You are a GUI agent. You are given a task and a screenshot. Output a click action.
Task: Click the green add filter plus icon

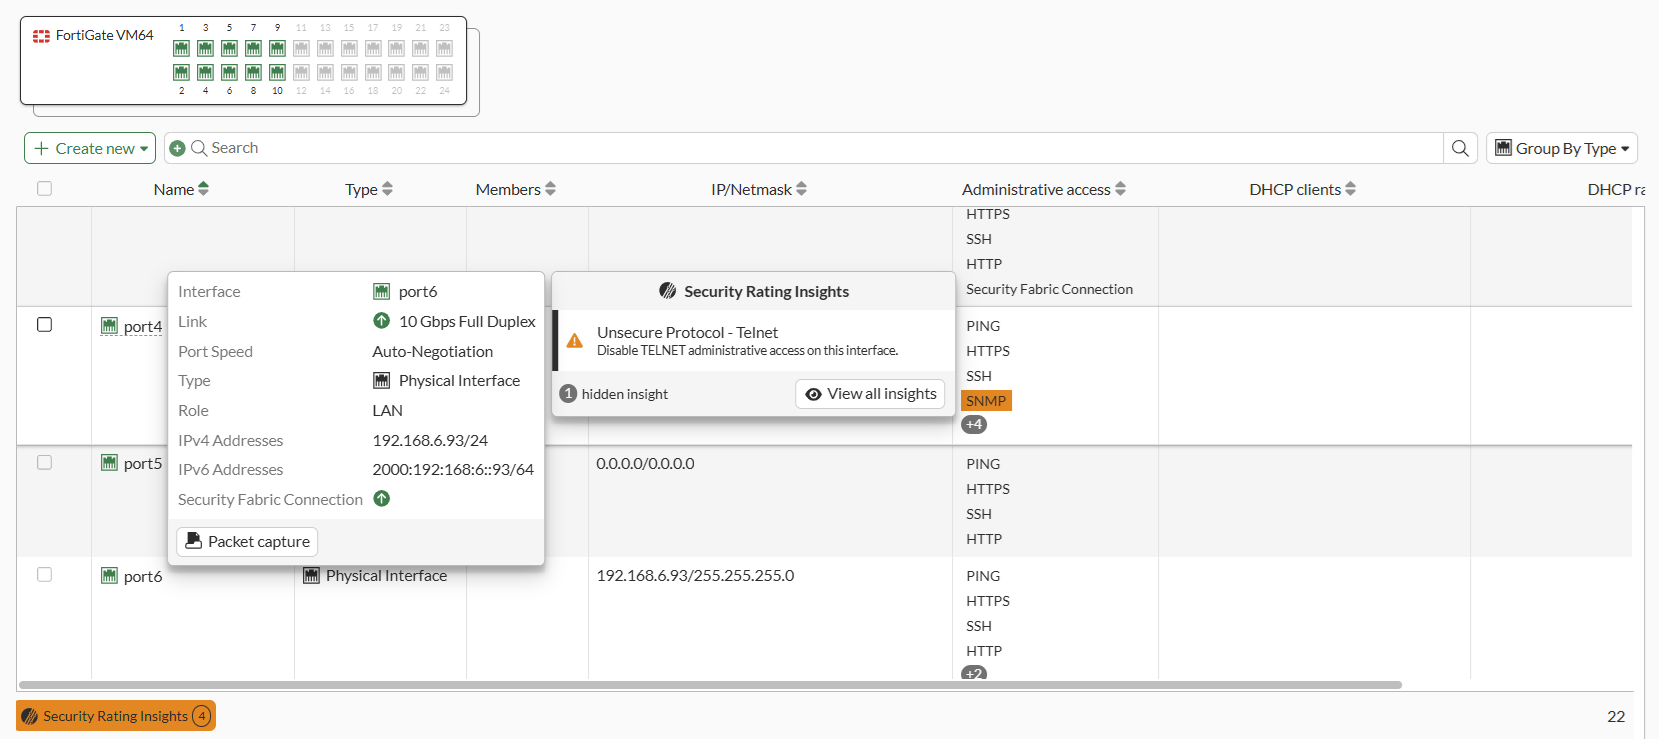point(177,148)
